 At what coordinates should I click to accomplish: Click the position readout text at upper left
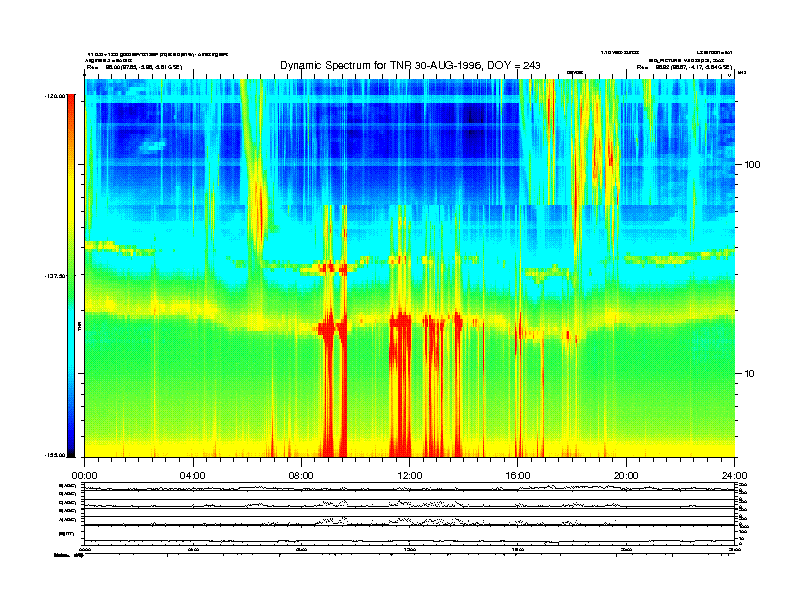134,67
